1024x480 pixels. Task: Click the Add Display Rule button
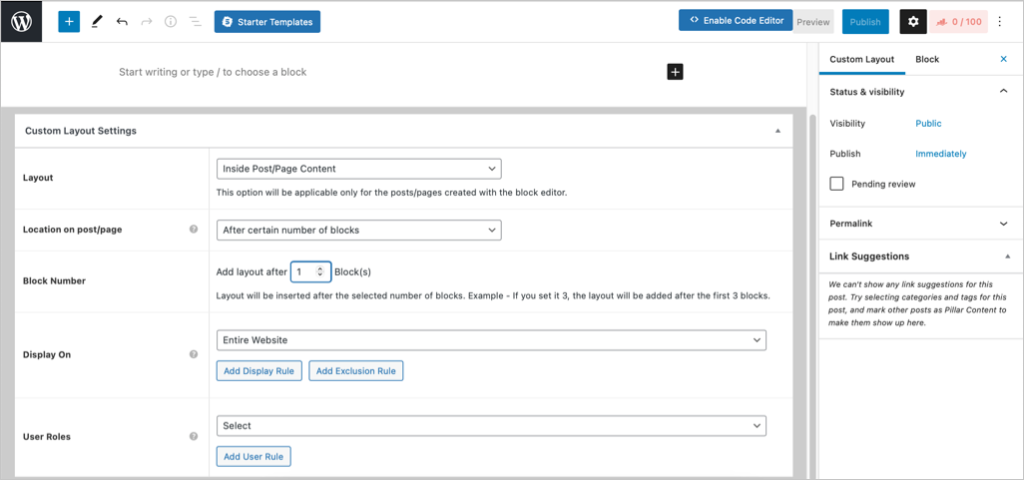click(258, 371)
